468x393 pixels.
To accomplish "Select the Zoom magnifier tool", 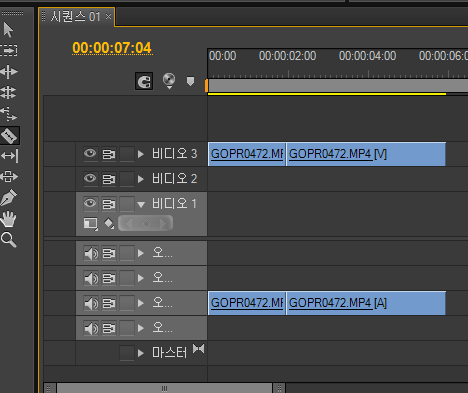I will [9, 240].
